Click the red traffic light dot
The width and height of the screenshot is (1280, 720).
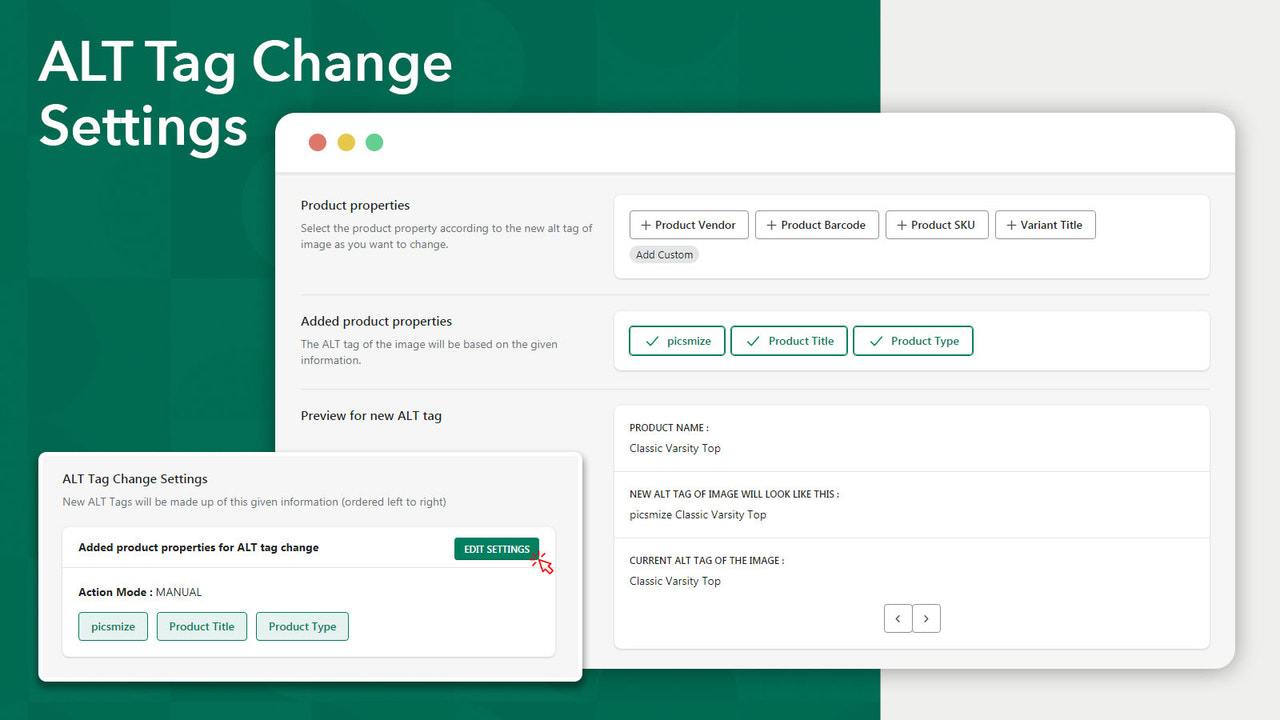click(317, 142)
